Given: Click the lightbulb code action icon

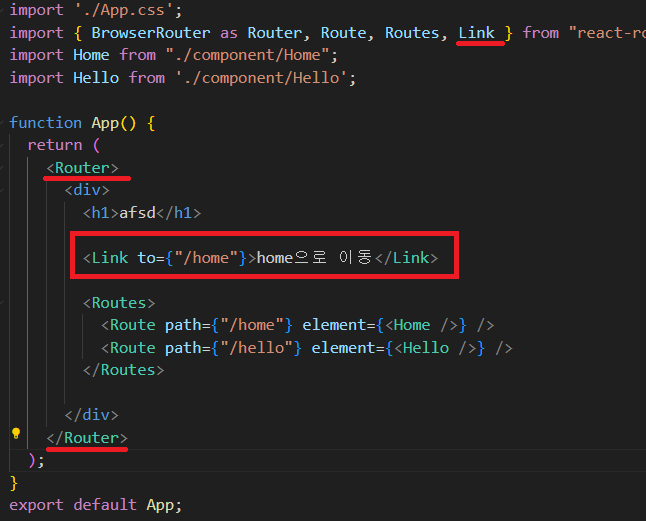Looking at the screenshot, I should coord(16,434).
